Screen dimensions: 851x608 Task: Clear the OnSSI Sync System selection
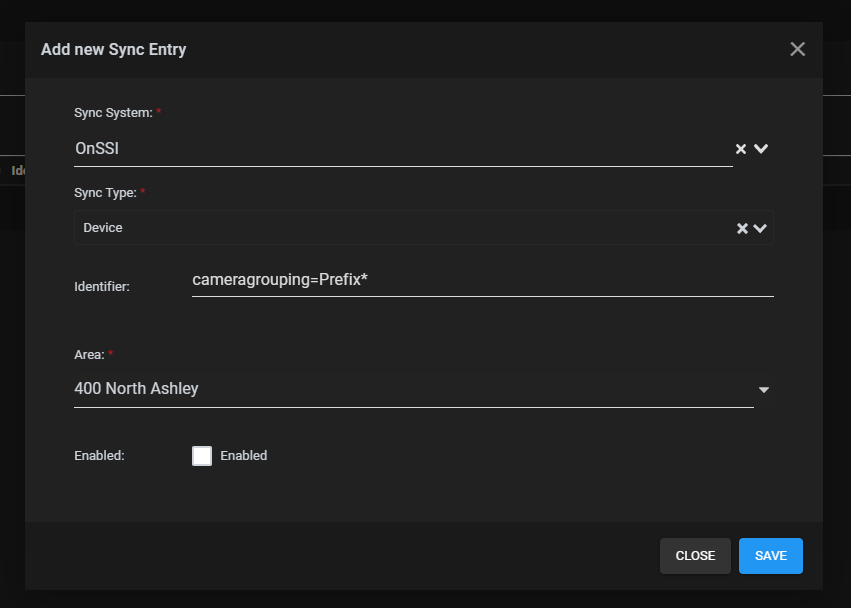[741, 149]
